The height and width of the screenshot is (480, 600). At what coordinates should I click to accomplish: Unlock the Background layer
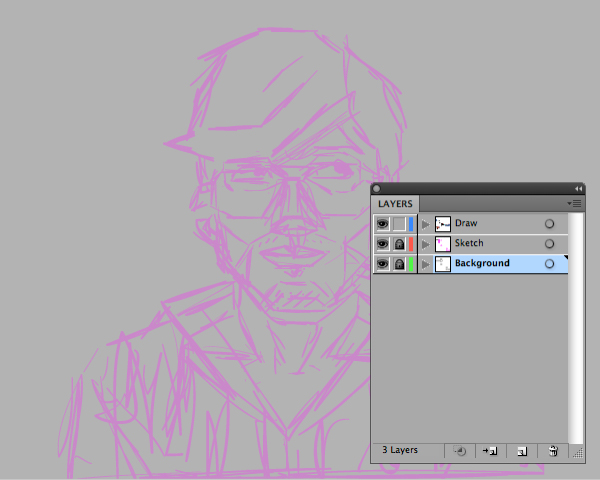click(x=398, y=264)
